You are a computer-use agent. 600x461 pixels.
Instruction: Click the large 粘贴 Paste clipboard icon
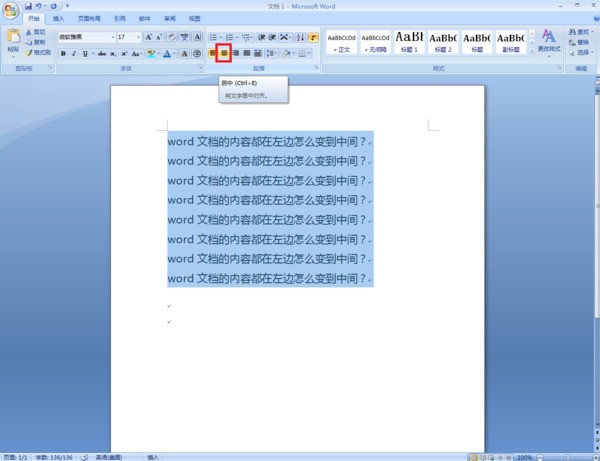click(x=13, y=36)
